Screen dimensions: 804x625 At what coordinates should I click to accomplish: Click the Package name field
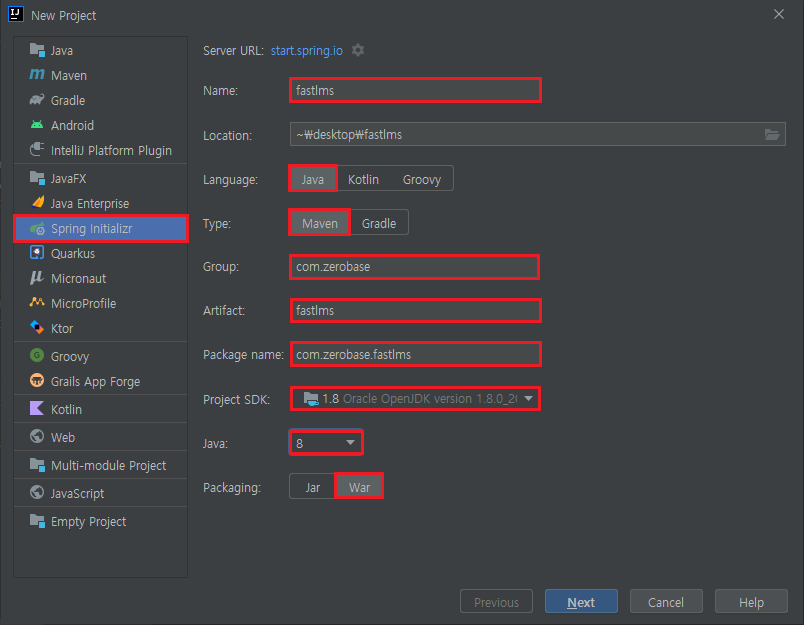click(415, 354)
